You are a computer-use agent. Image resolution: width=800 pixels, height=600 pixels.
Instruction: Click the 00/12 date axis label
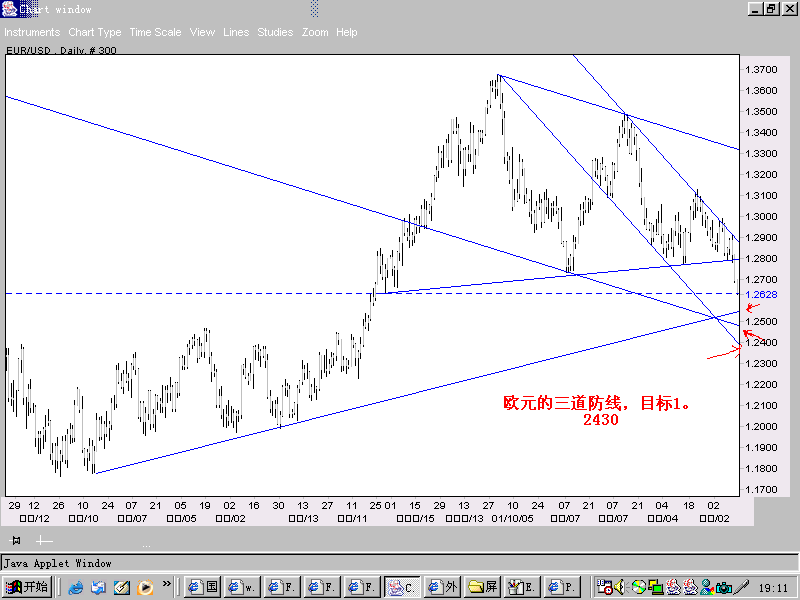pos(35,518)
